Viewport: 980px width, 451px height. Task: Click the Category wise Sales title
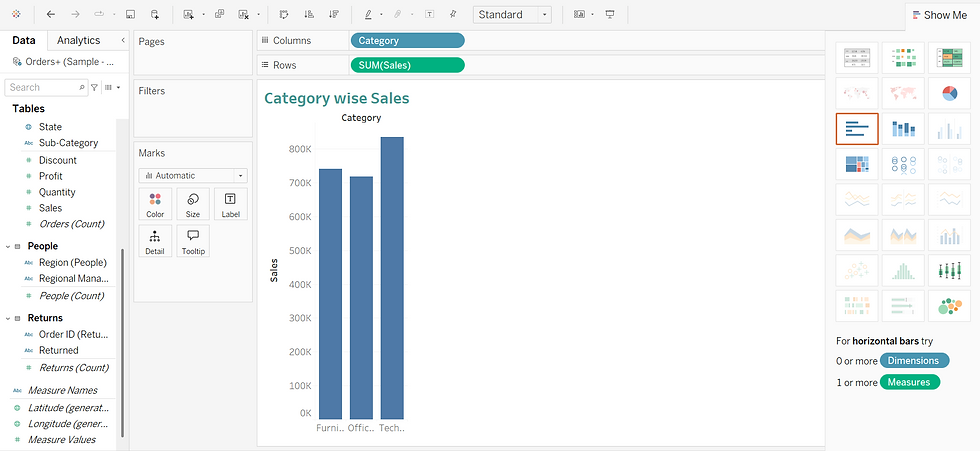click(x=336, y=98)
